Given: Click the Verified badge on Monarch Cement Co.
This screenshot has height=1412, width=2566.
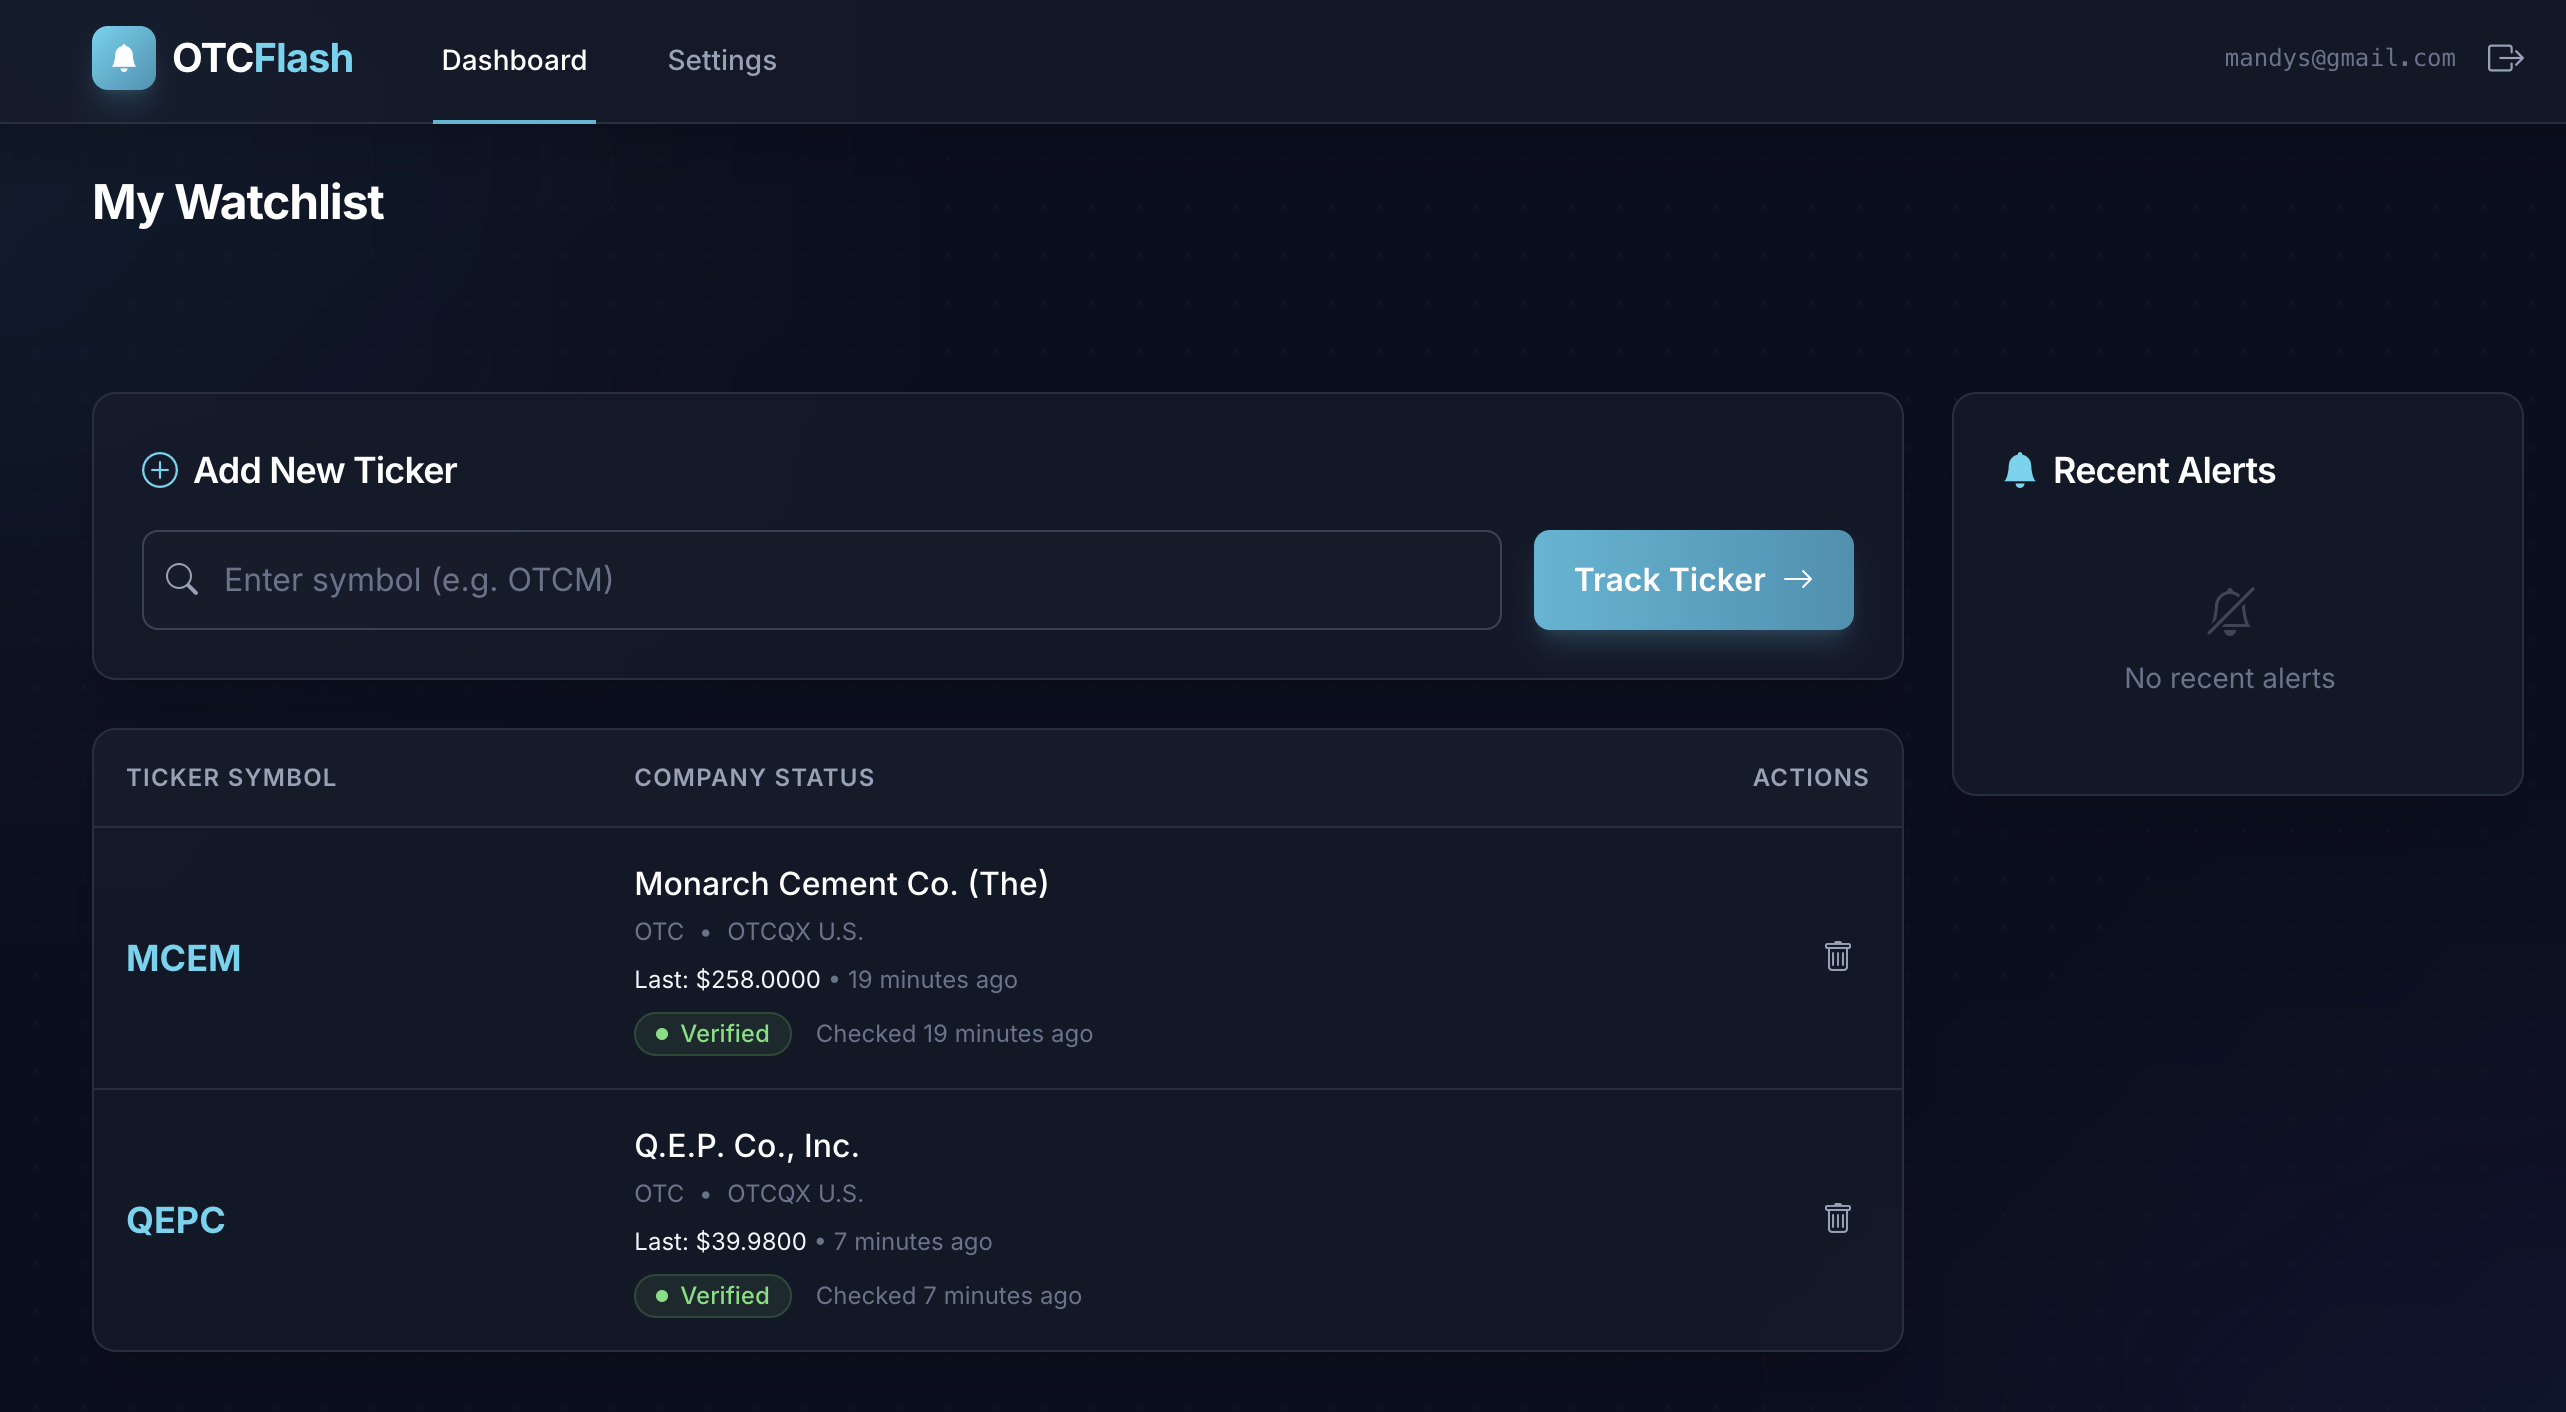Looking at the screenshot, I should (x=712, y=1033).
